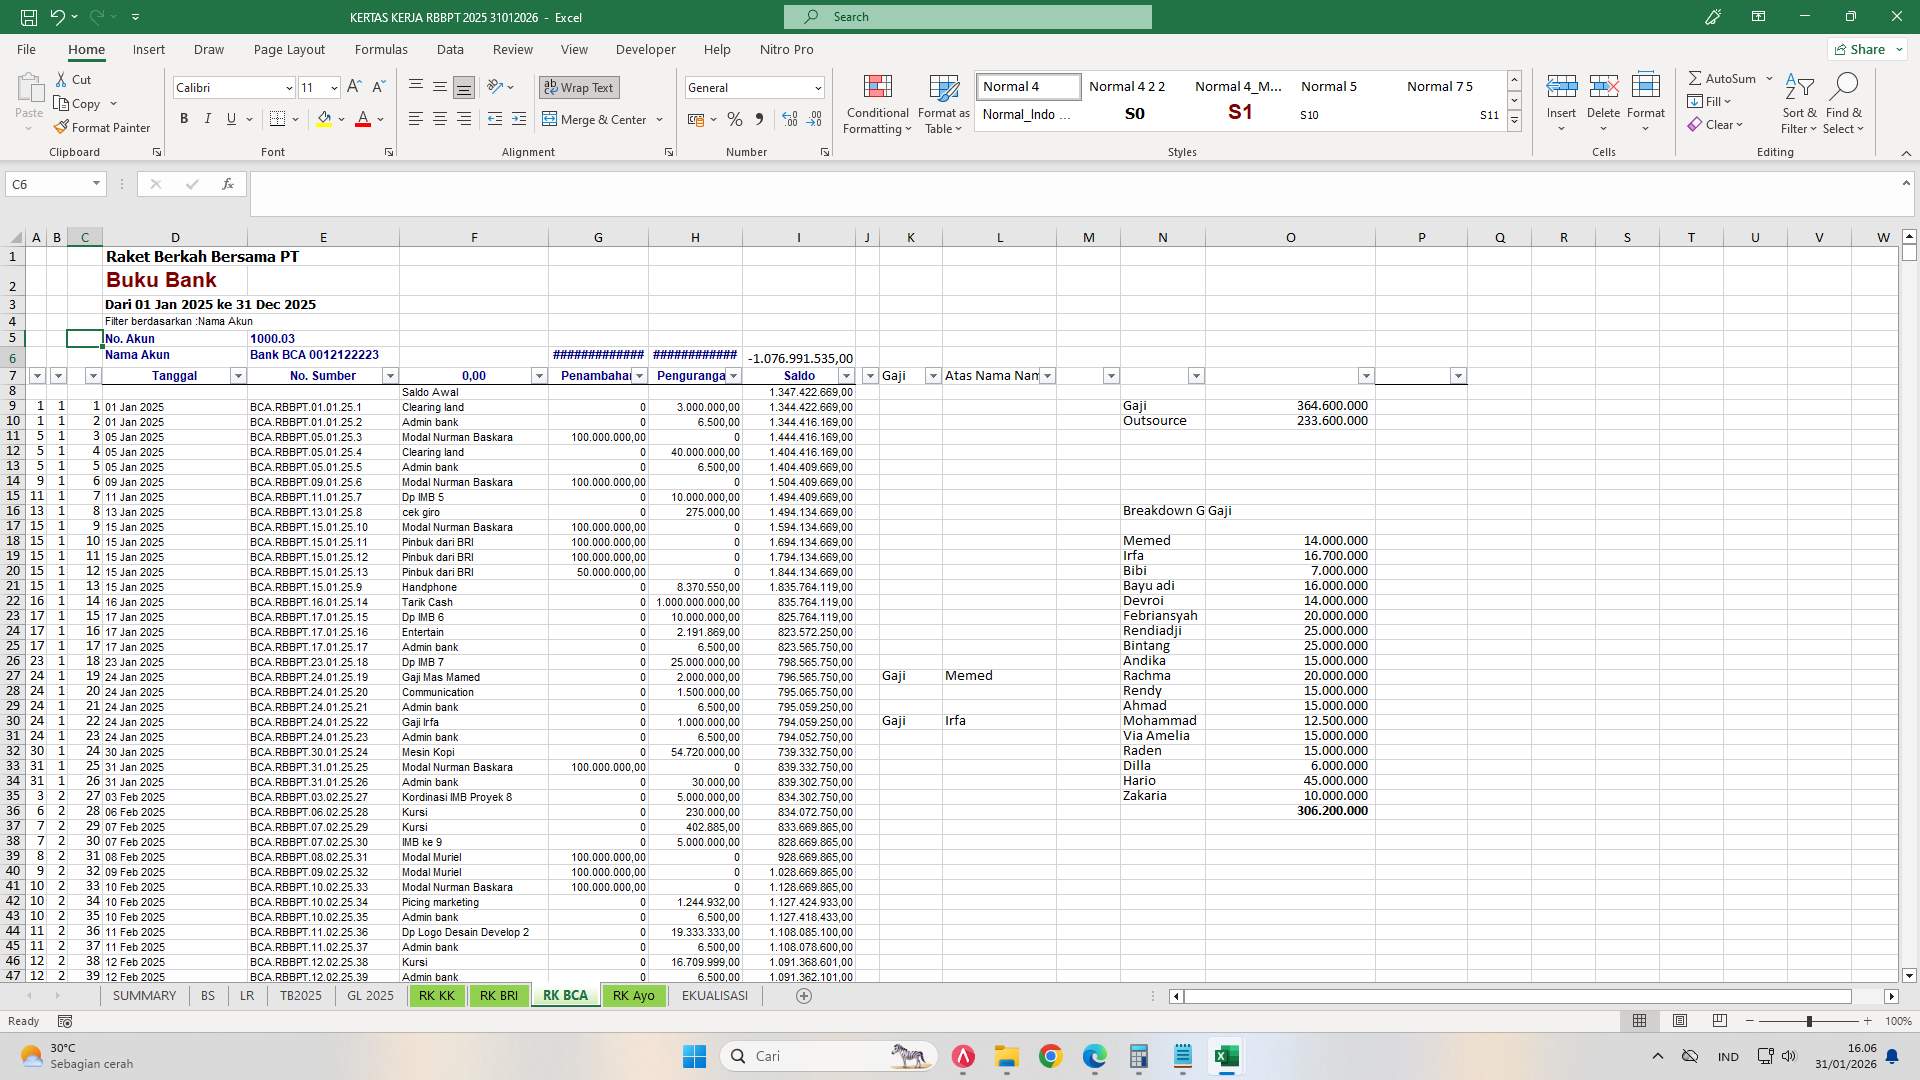Select the Format Painter tool

[103, 127]
